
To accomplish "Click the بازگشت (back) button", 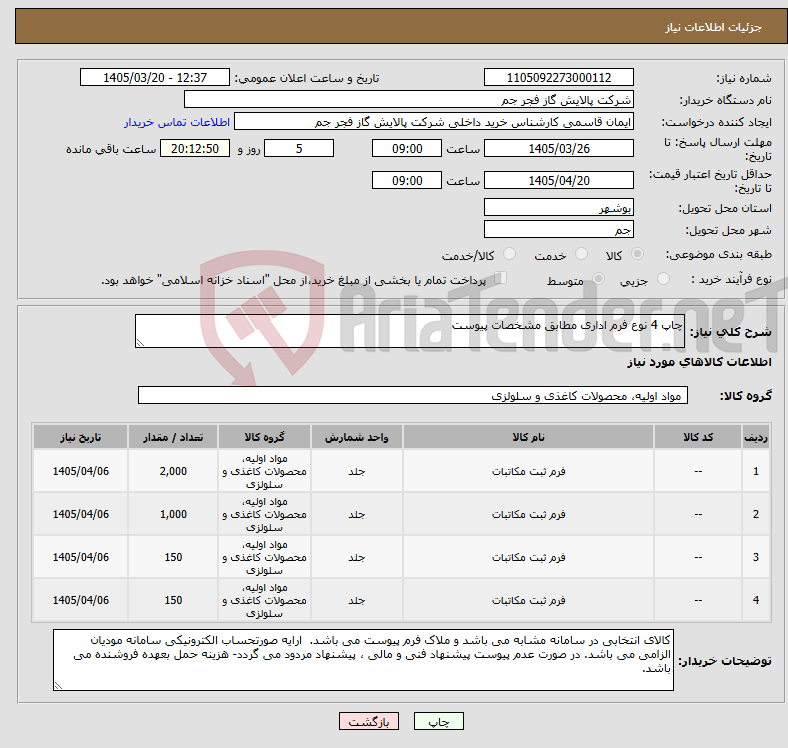I will pyautogui.click(x=369, y=721).
